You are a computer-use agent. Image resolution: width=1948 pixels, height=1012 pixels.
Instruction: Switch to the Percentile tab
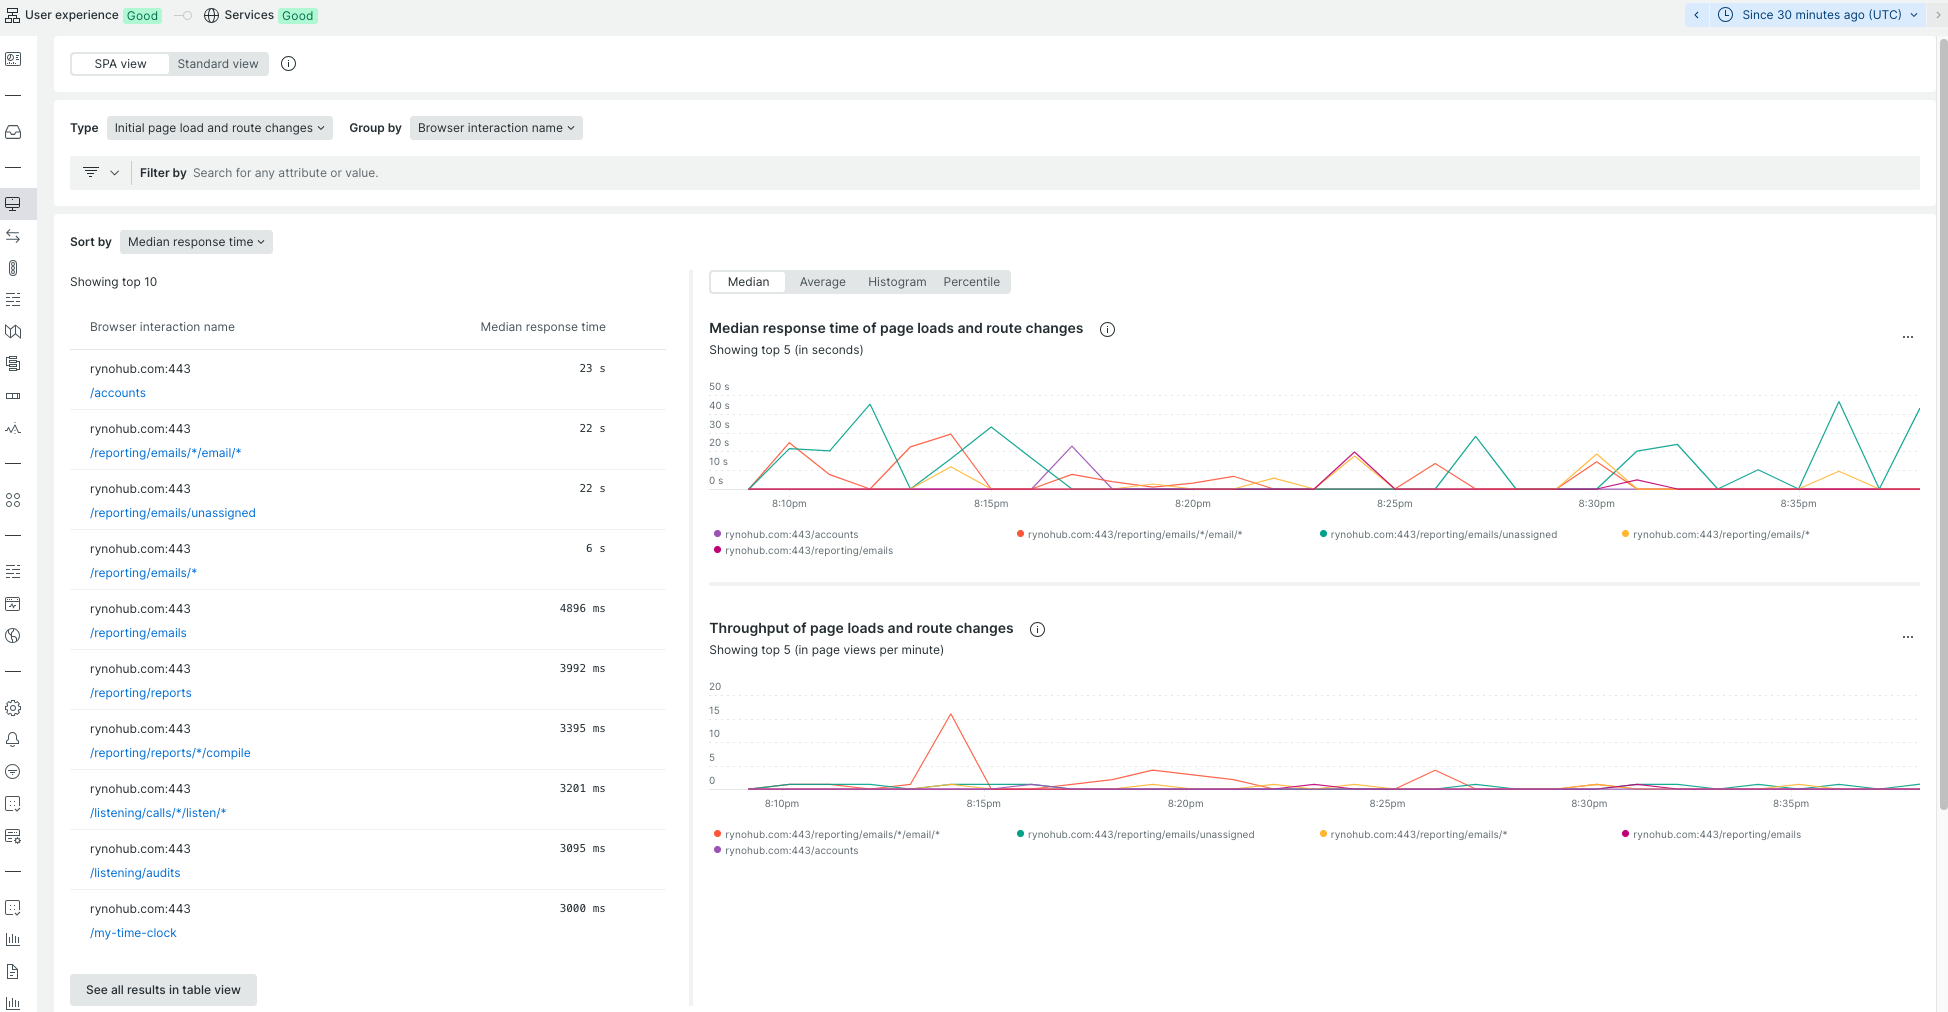[x=971, y=282]
